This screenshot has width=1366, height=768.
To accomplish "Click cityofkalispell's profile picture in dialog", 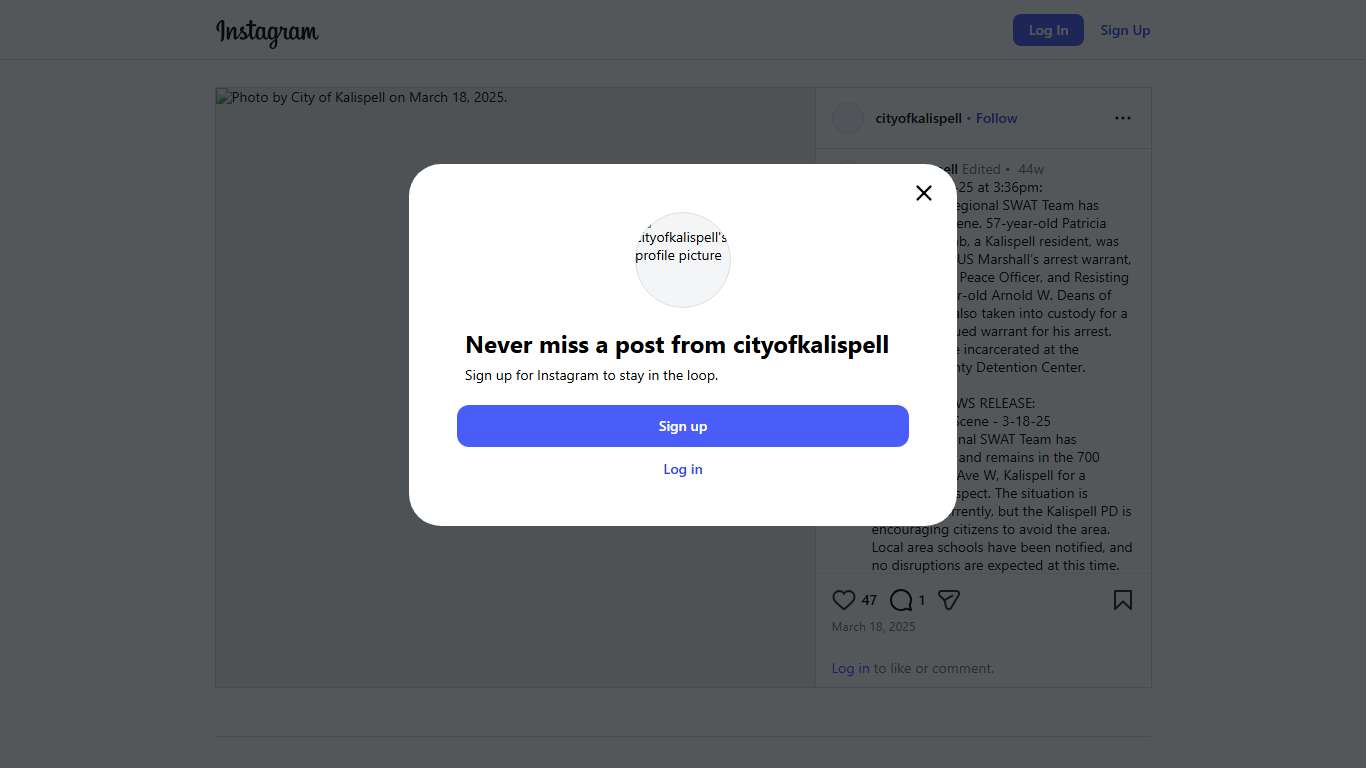I will pos(683,259).
